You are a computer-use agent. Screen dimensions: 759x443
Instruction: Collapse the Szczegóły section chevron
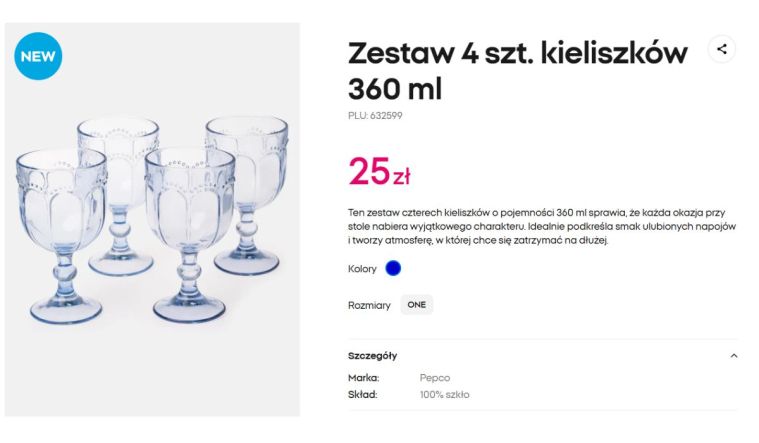coord(734,355)
